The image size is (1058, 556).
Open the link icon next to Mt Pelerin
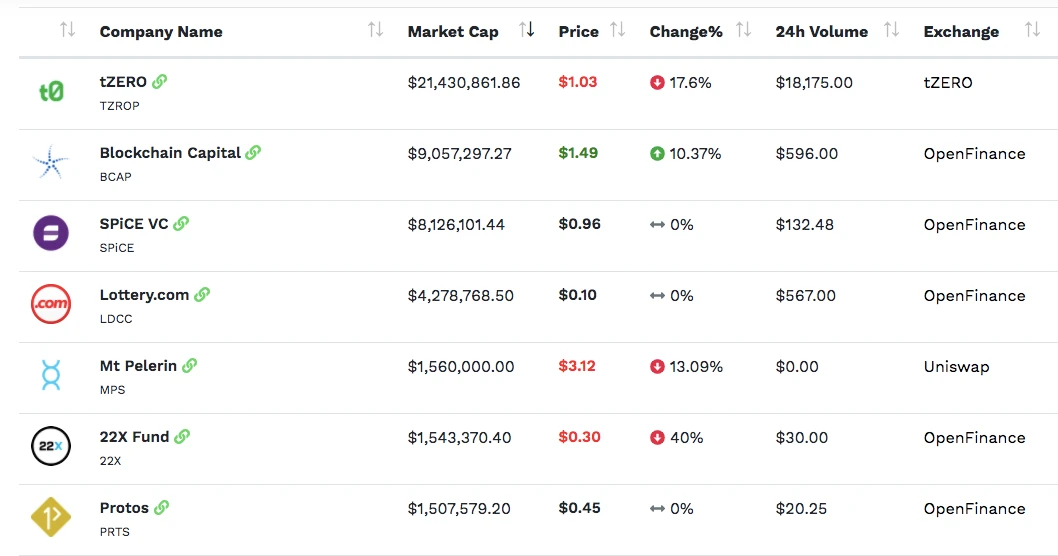(190, 366)
